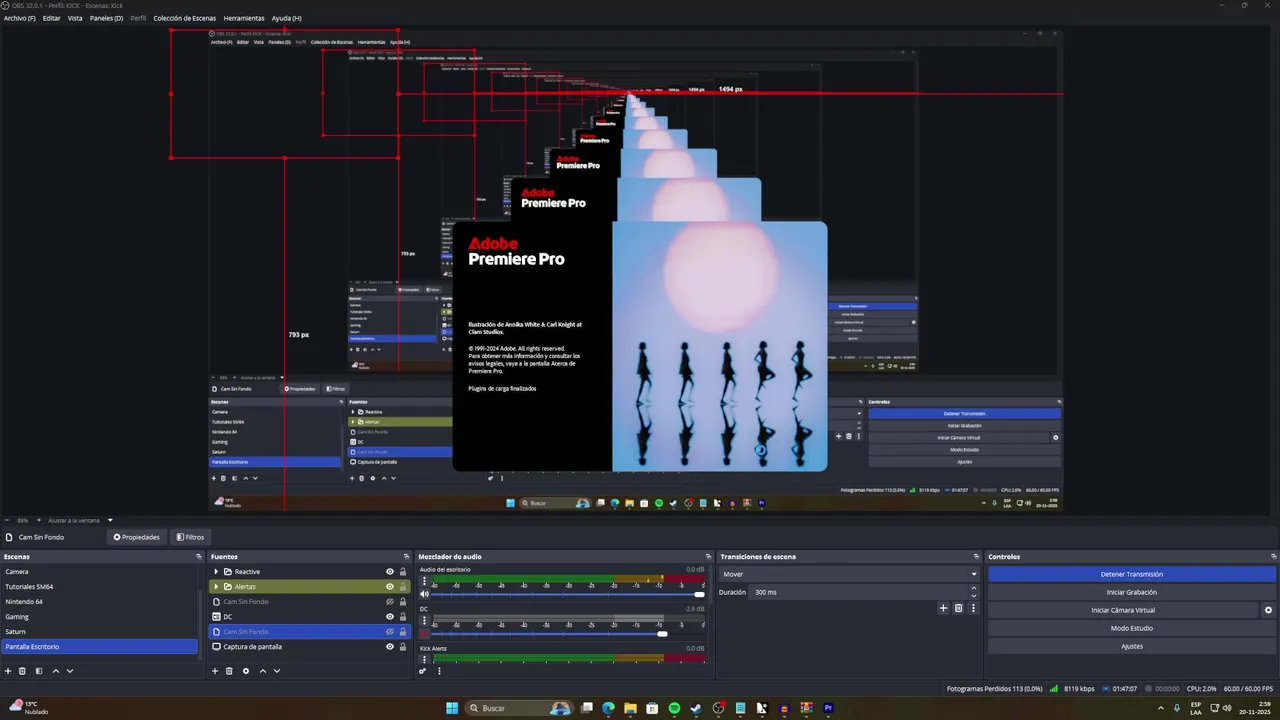This screenshot has width=1280, height=720.
Task: Toggle lock on Reactive source
Action: [403, 572]
